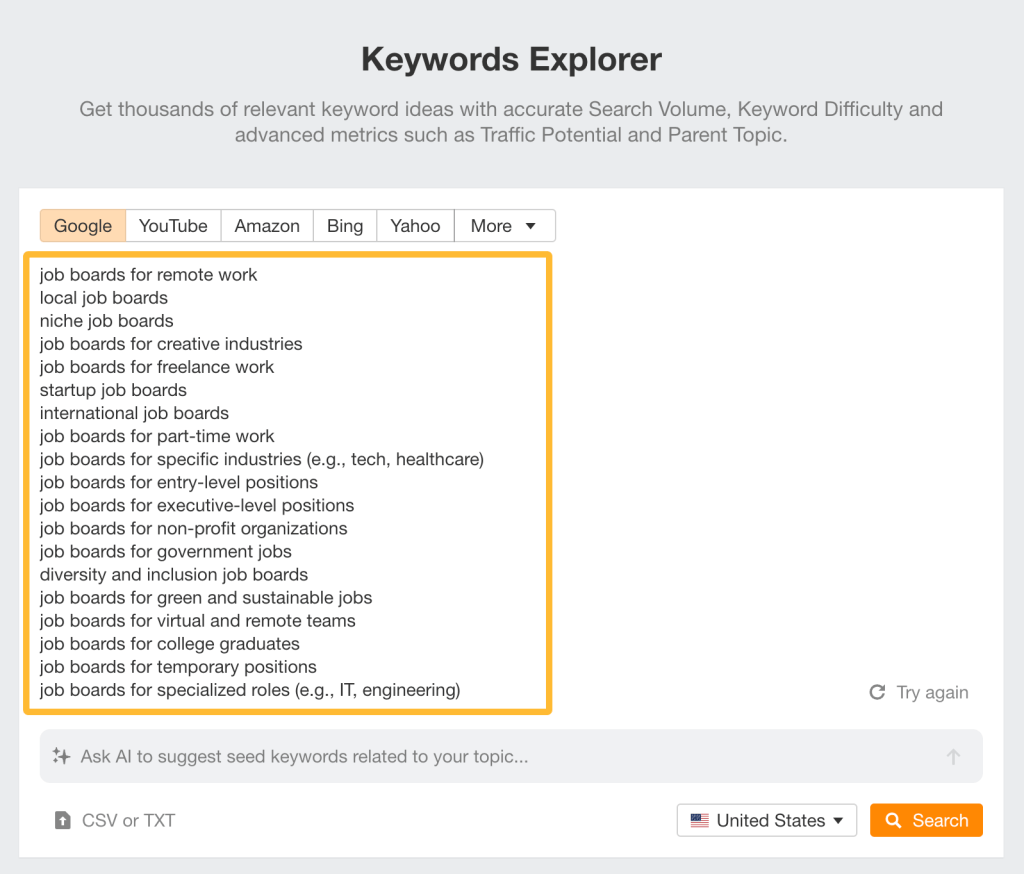Open the More search engines dropdown
The image size is (1024, 874).
pos(504,225)
